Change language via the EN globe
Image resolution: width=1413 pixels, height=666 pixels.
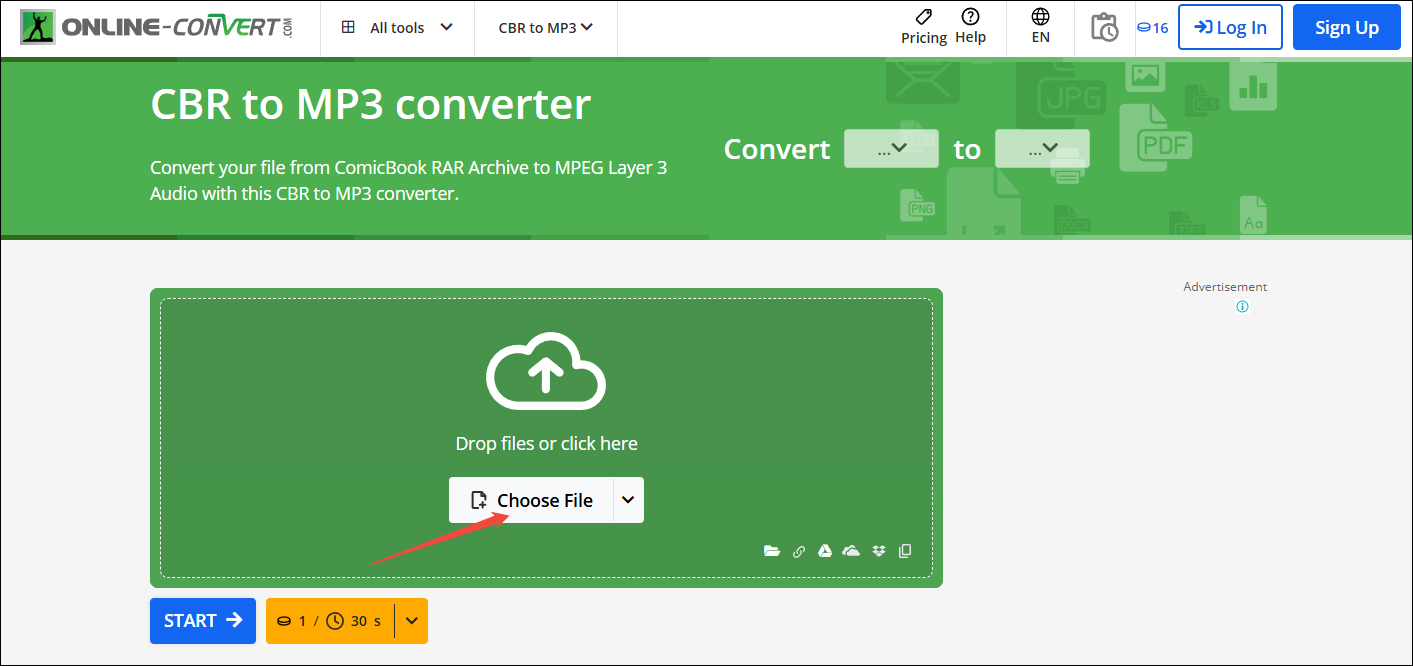[1040, 27]
